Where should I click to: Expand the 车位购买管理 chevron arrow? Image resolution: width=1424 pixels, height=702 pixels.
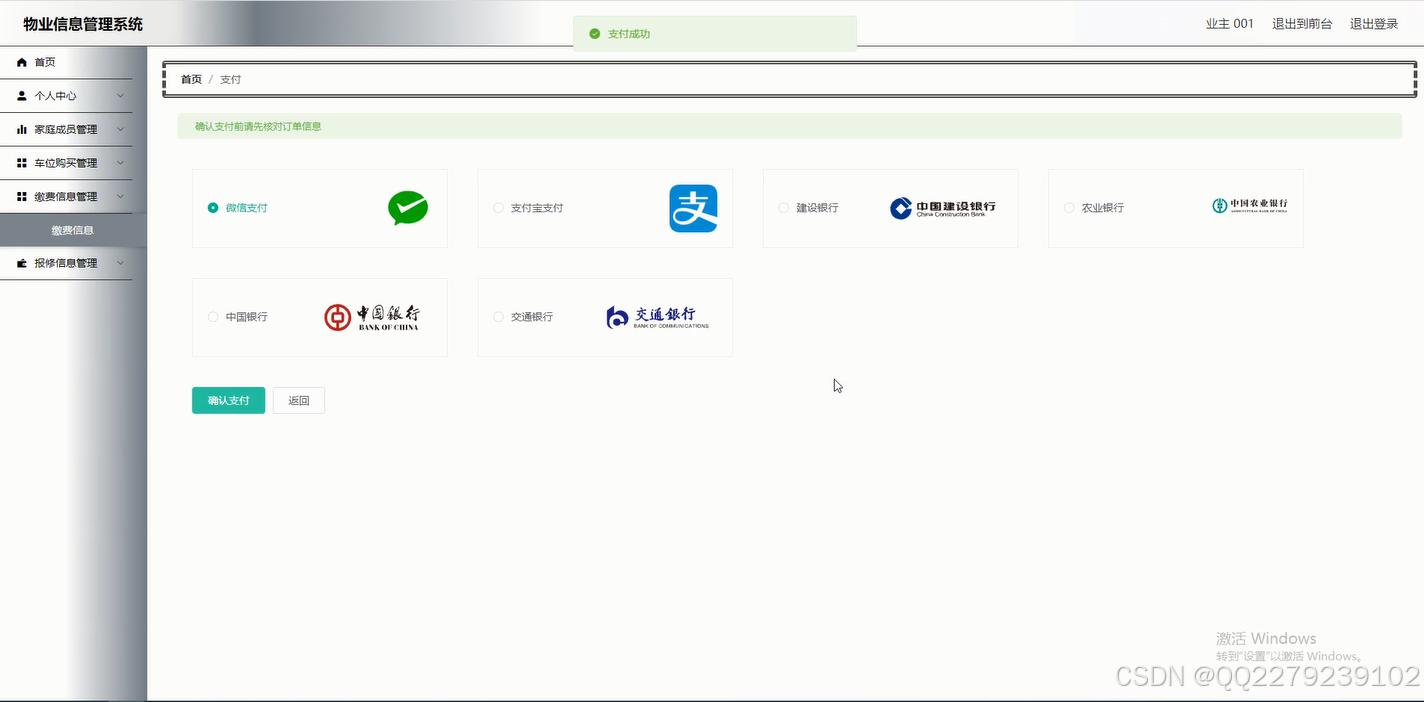tap(120, 163)
